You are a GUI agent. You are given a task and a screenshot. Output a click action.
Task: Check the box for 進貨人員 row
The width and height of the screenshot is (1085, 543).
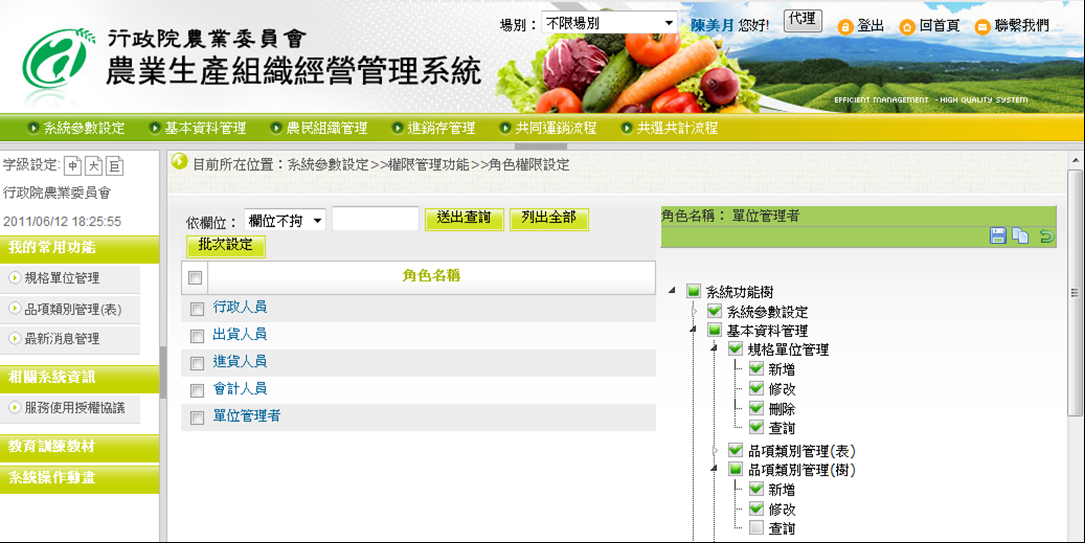pos(197,363)
